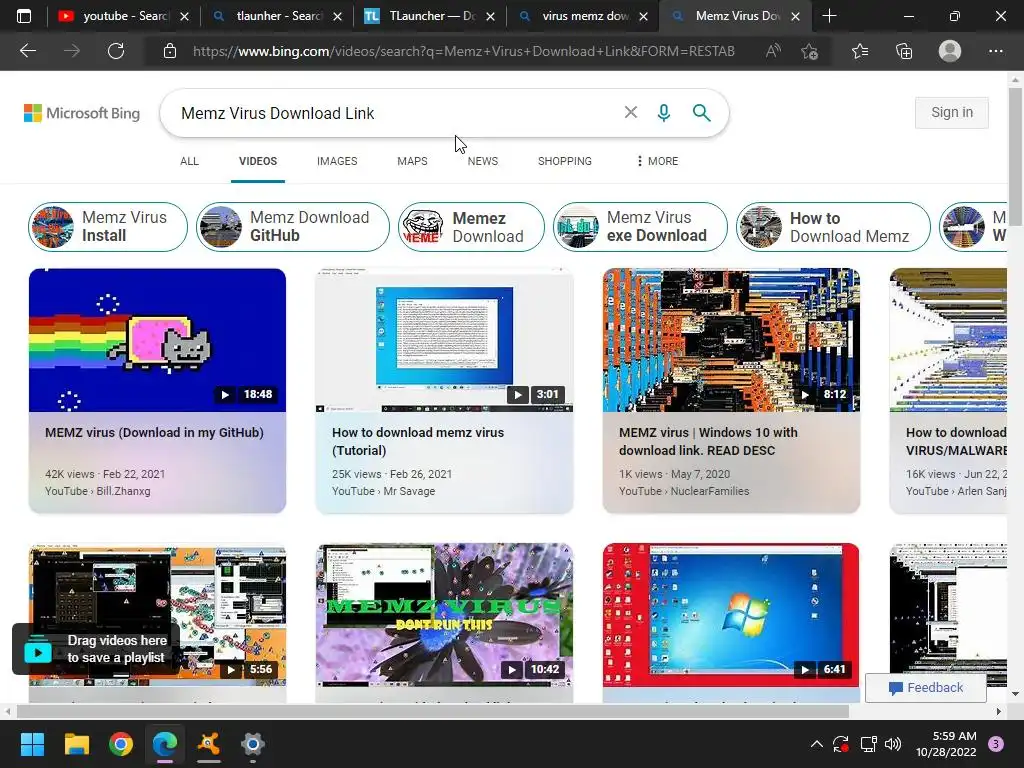The height and width of the screenshot is (768, 1024).
Task: Search by voice with microphone
Action: click(664, 112)
